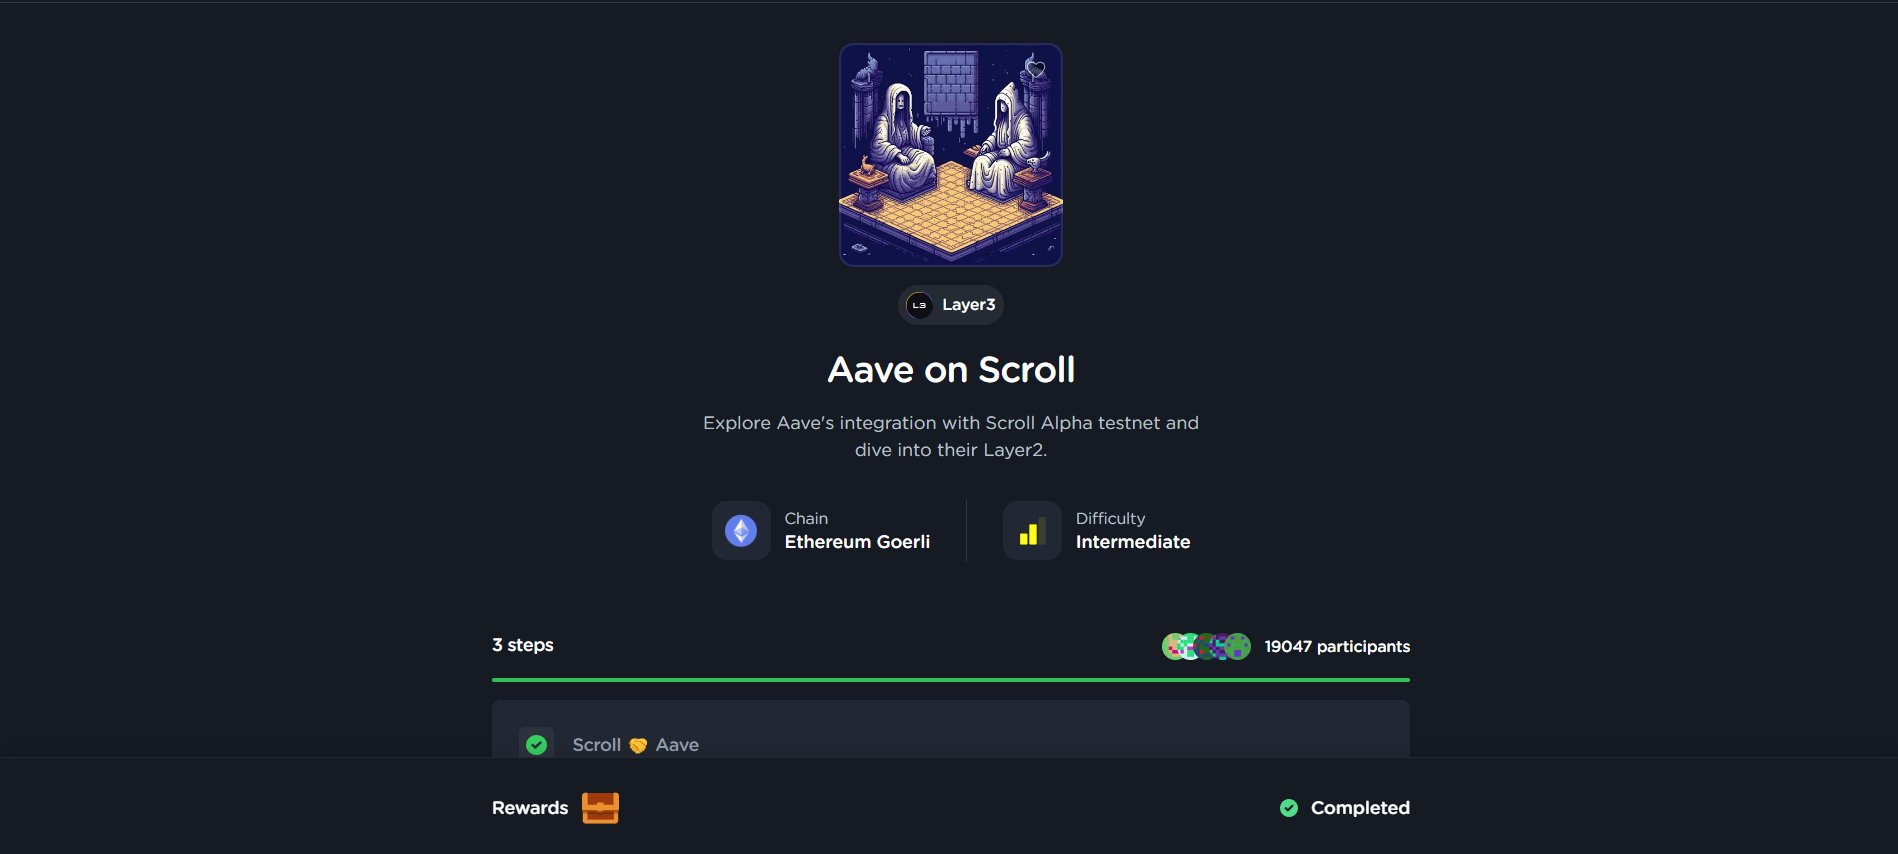Image resolution: width=1898 pixels, height=854 pixels.
Task: Open the Aave on Scroll quest artwork
Action: point(950,155)
